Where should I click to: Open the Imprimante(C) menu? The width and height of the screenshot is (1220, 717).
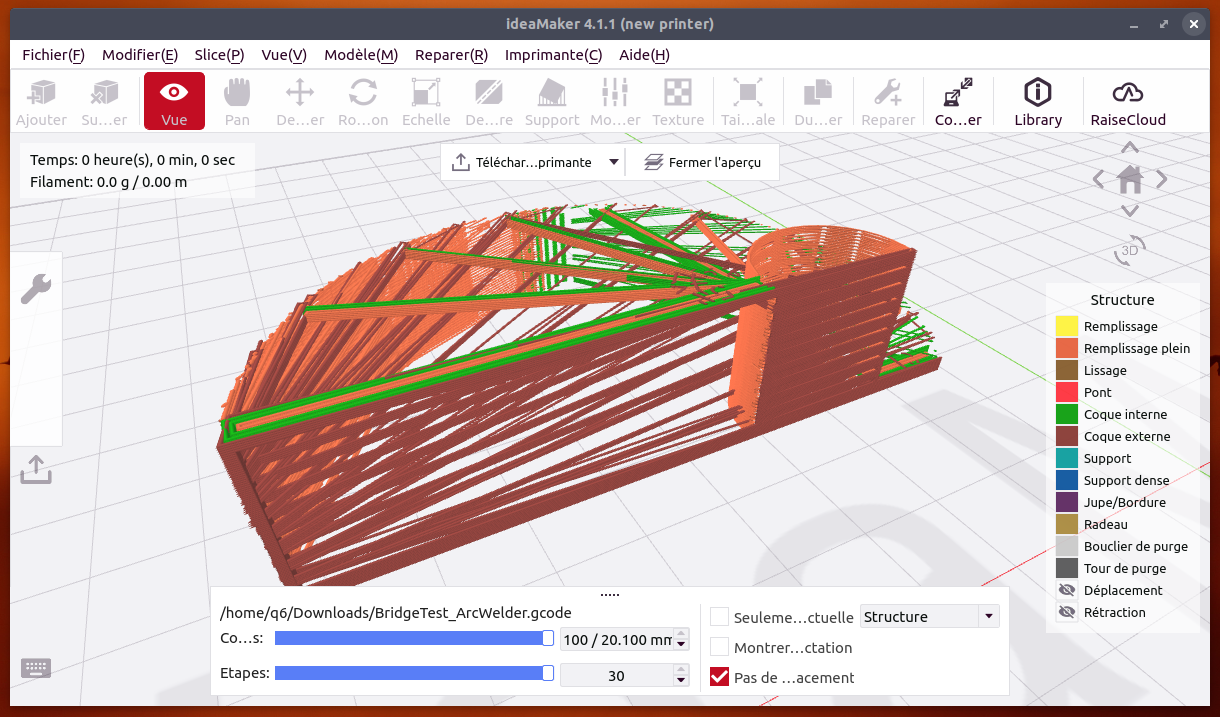[x=553, y=55]
